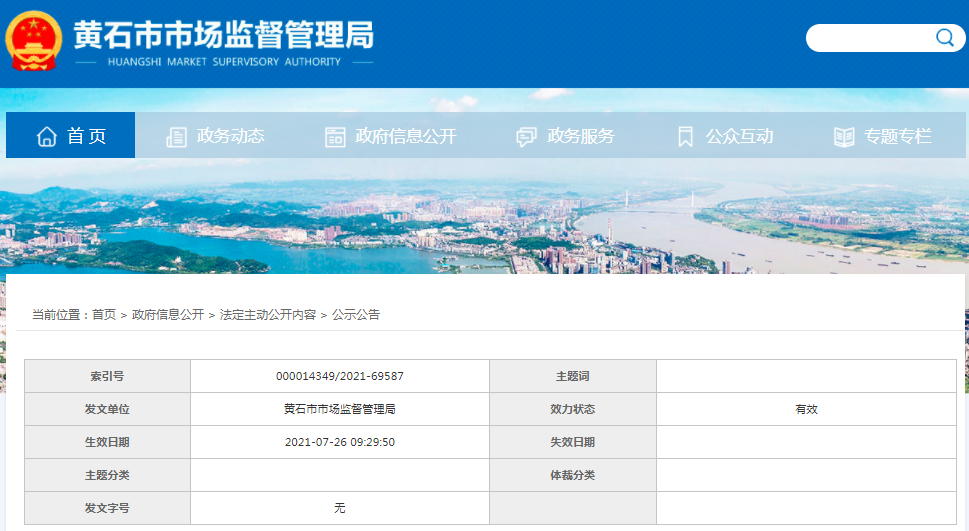The width and height of the screenshot is (969, 531).
Task: Follow the 公示公告 breadcrumb link
Action: pyautogui.click(x=356, y=315)
